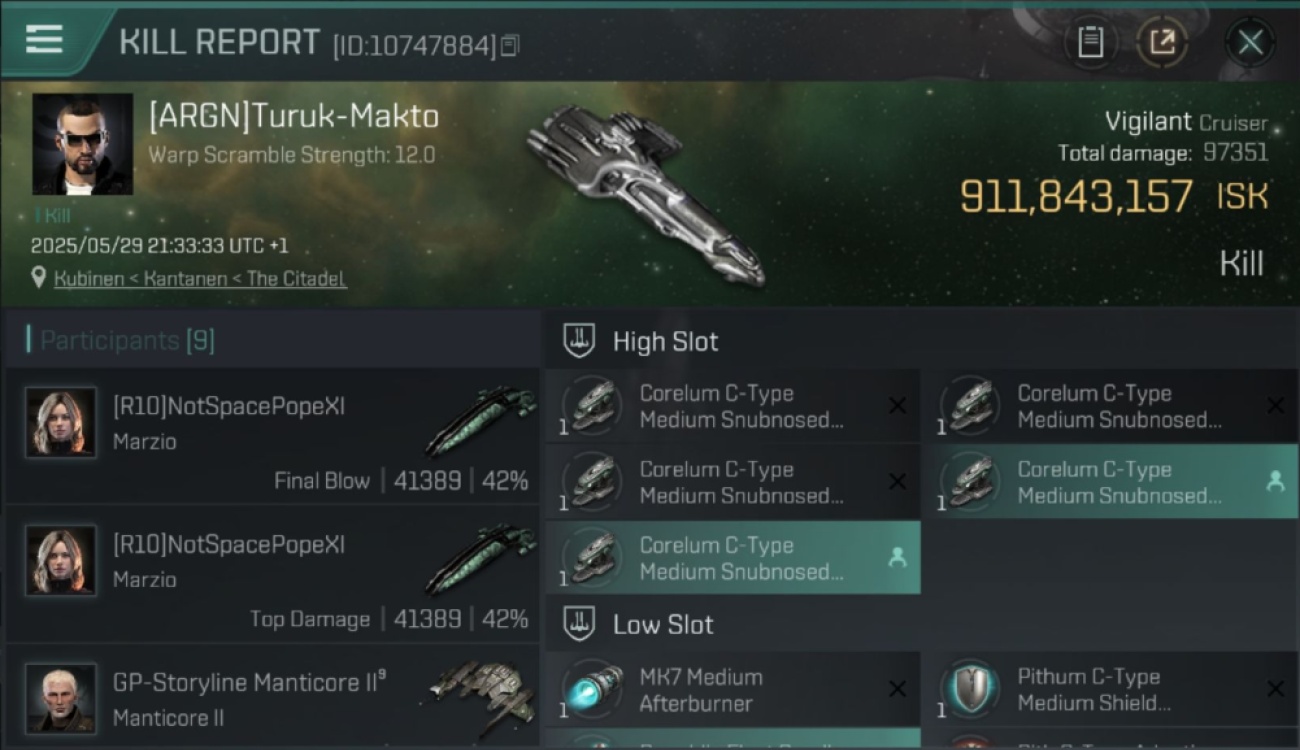Open the GP-Storyline Manticore II participant

(272, 698)
